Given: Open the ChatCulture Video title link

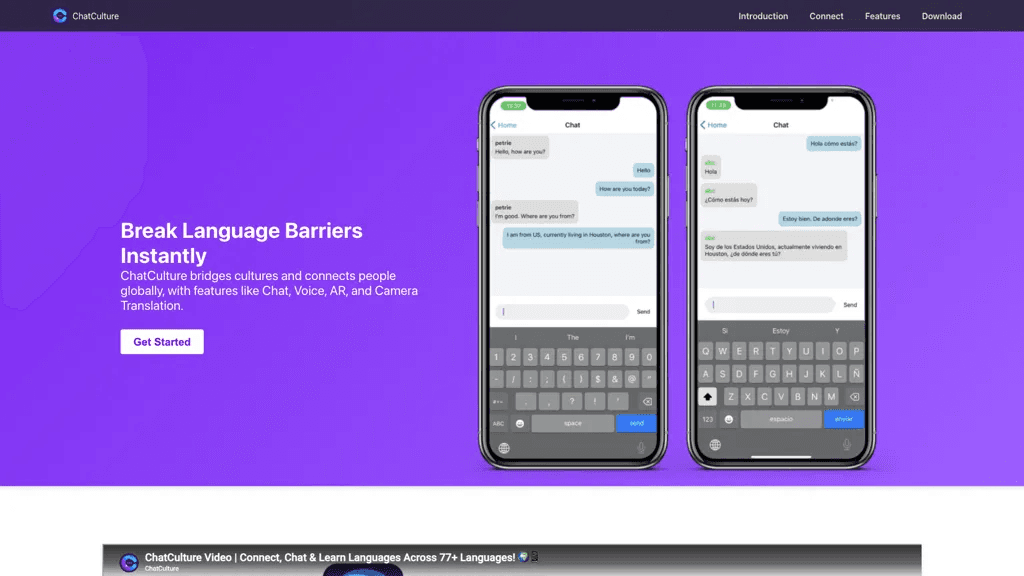Looking at the screenshot, I should point(330,557).
